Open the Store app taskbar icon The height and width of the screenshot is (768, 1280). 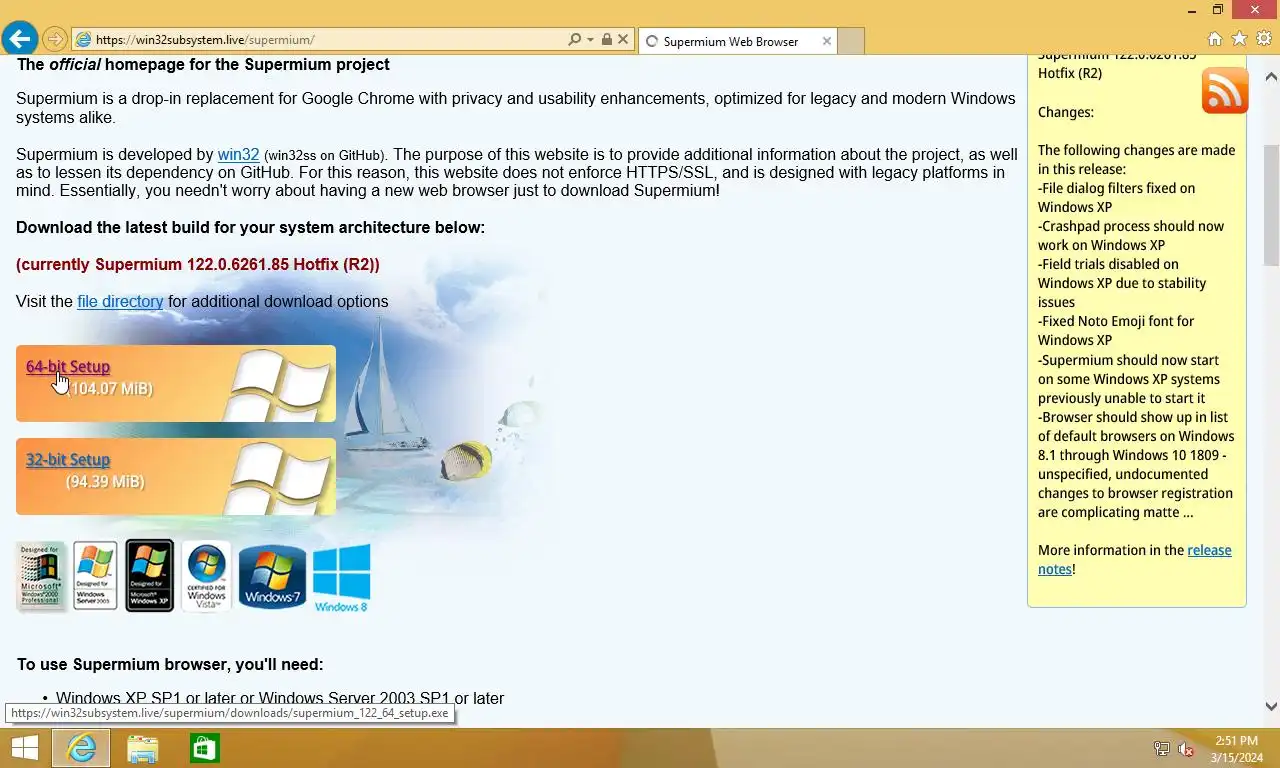point(205,748)
